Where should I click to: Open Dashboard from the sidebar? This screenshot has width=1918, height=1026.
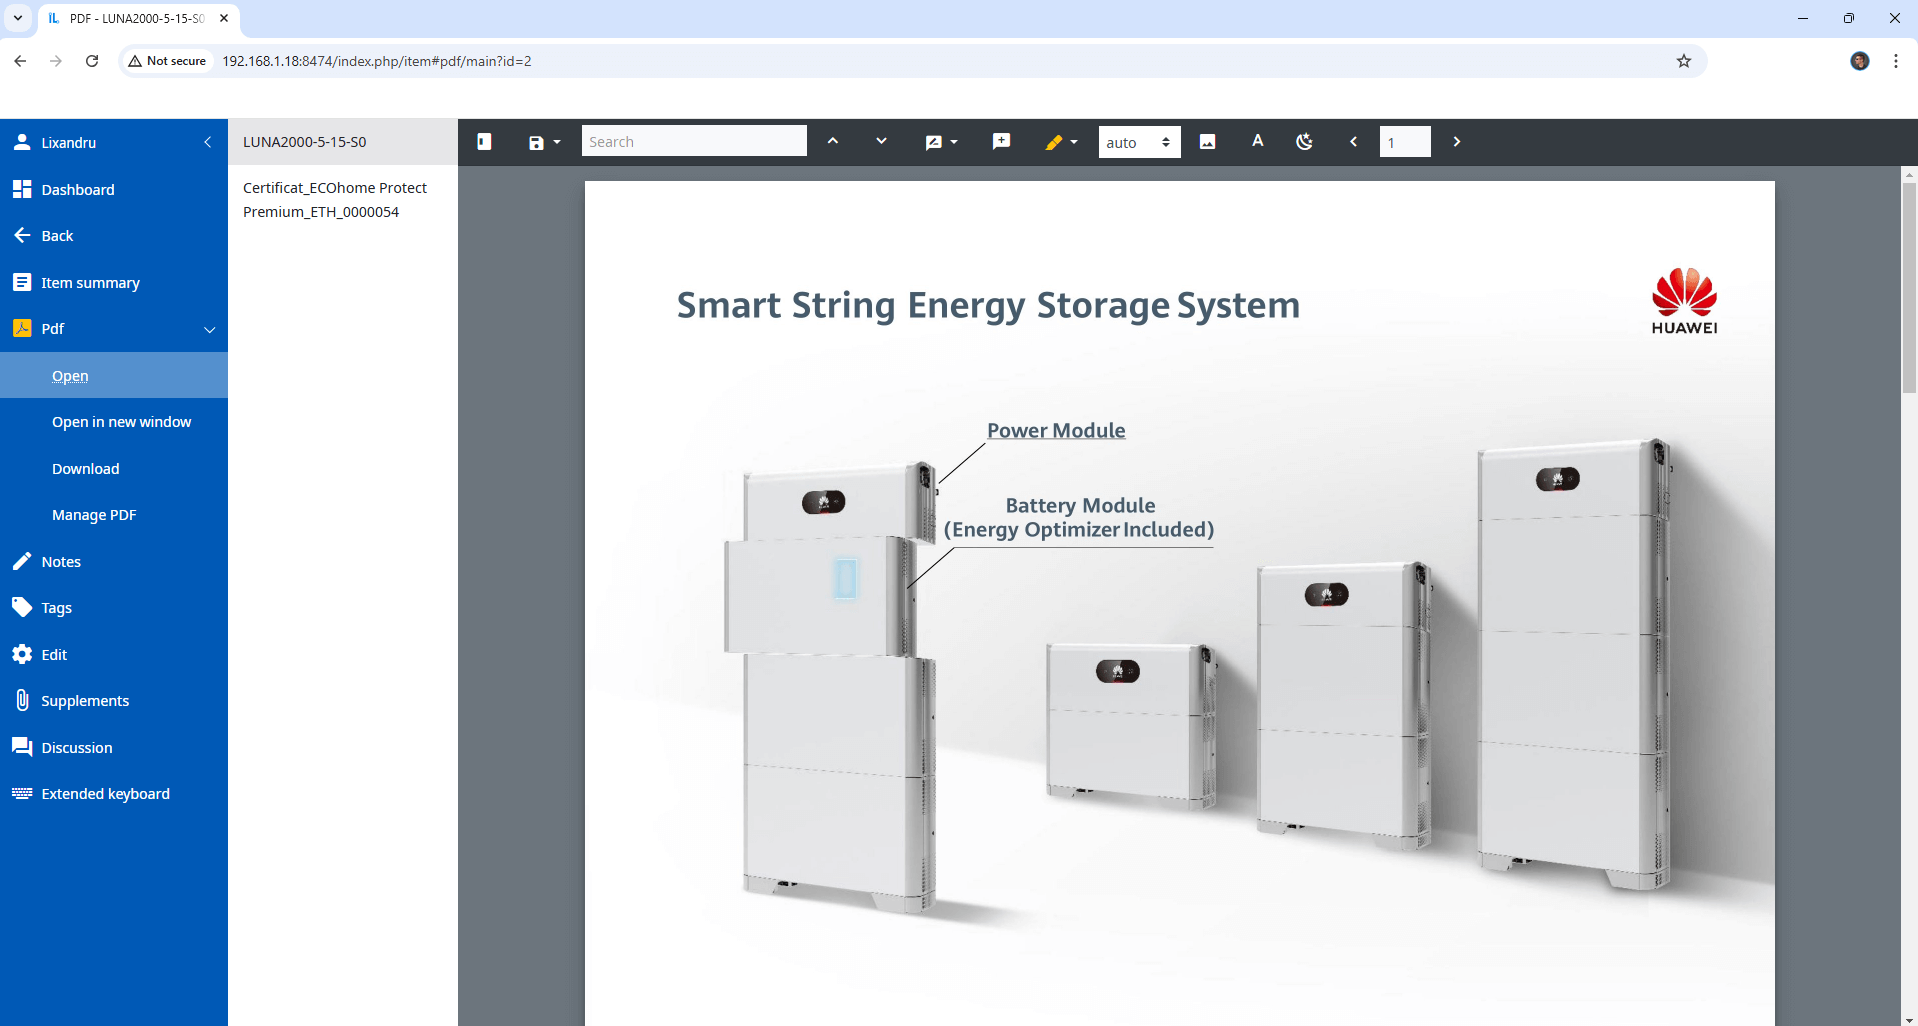point(114,190)
